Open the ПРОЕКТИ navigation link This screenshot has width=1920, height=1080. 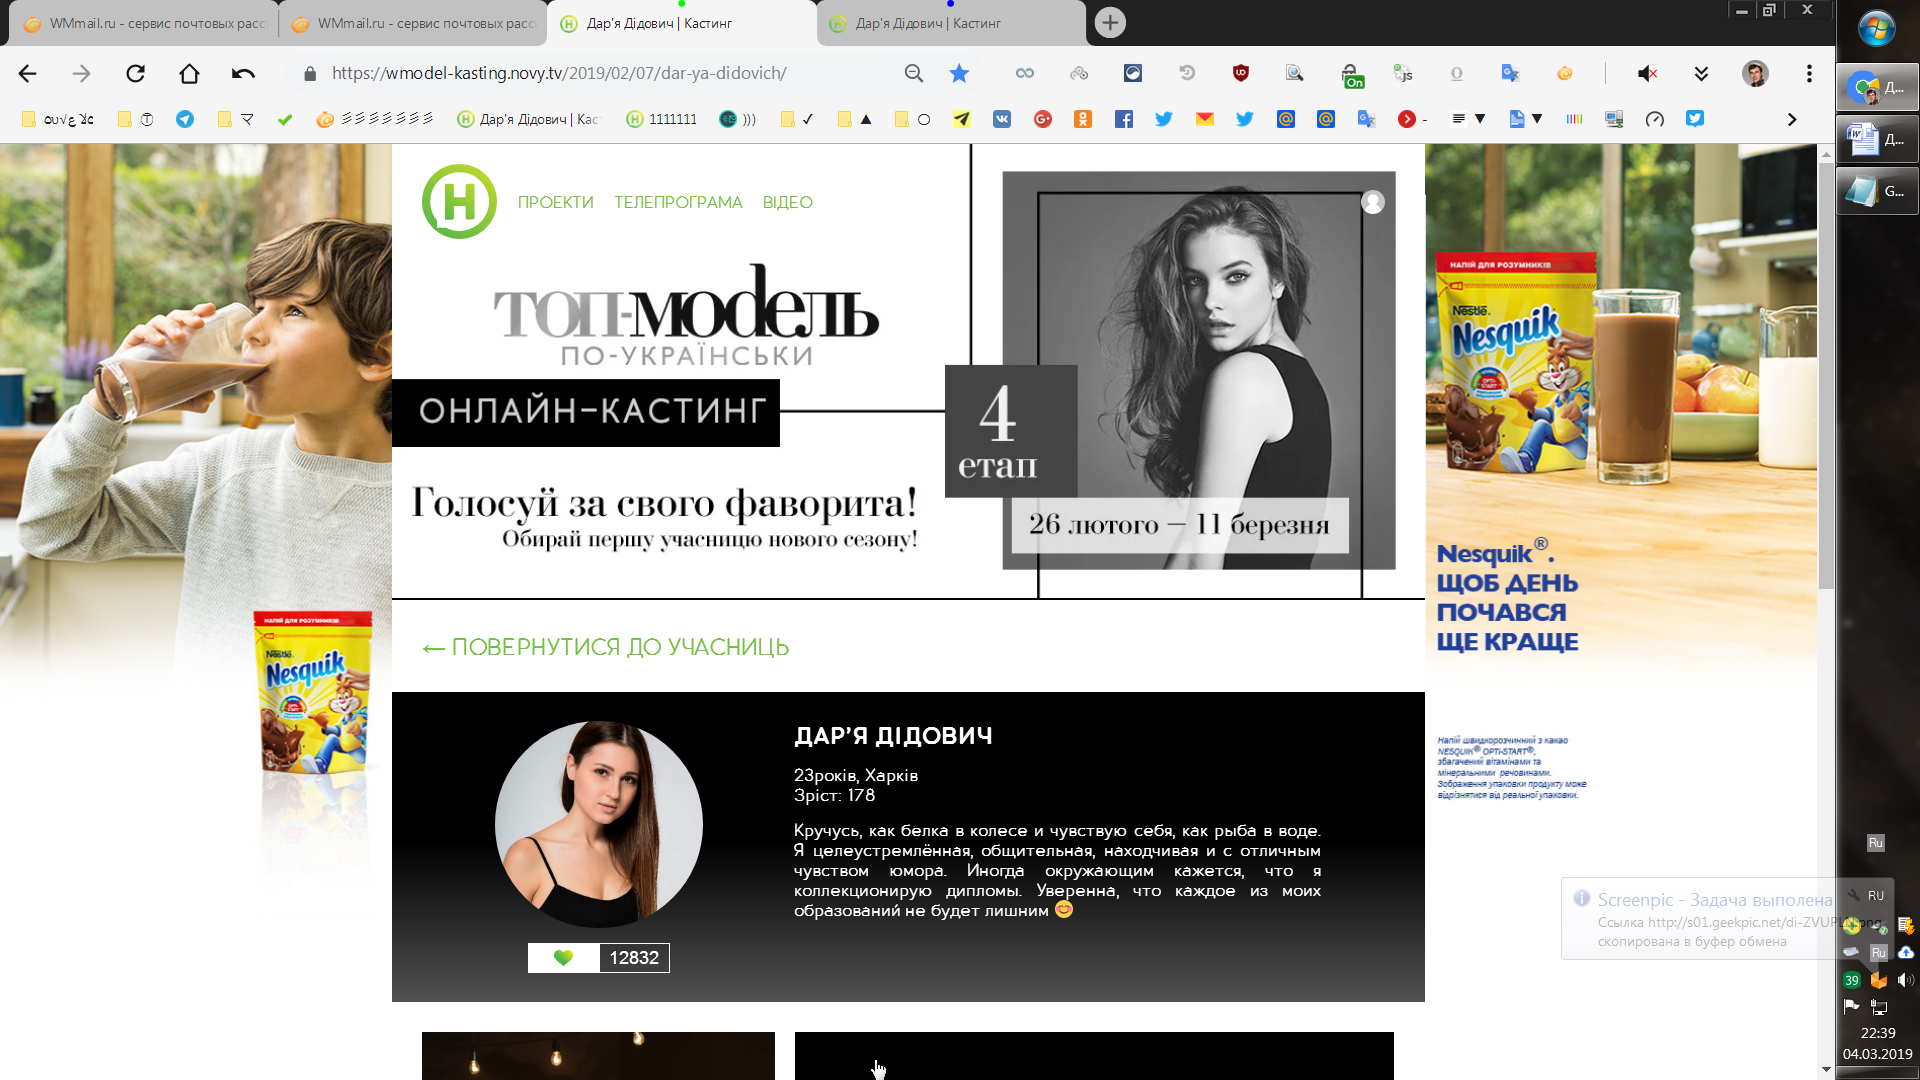click(x=555, y=202)
